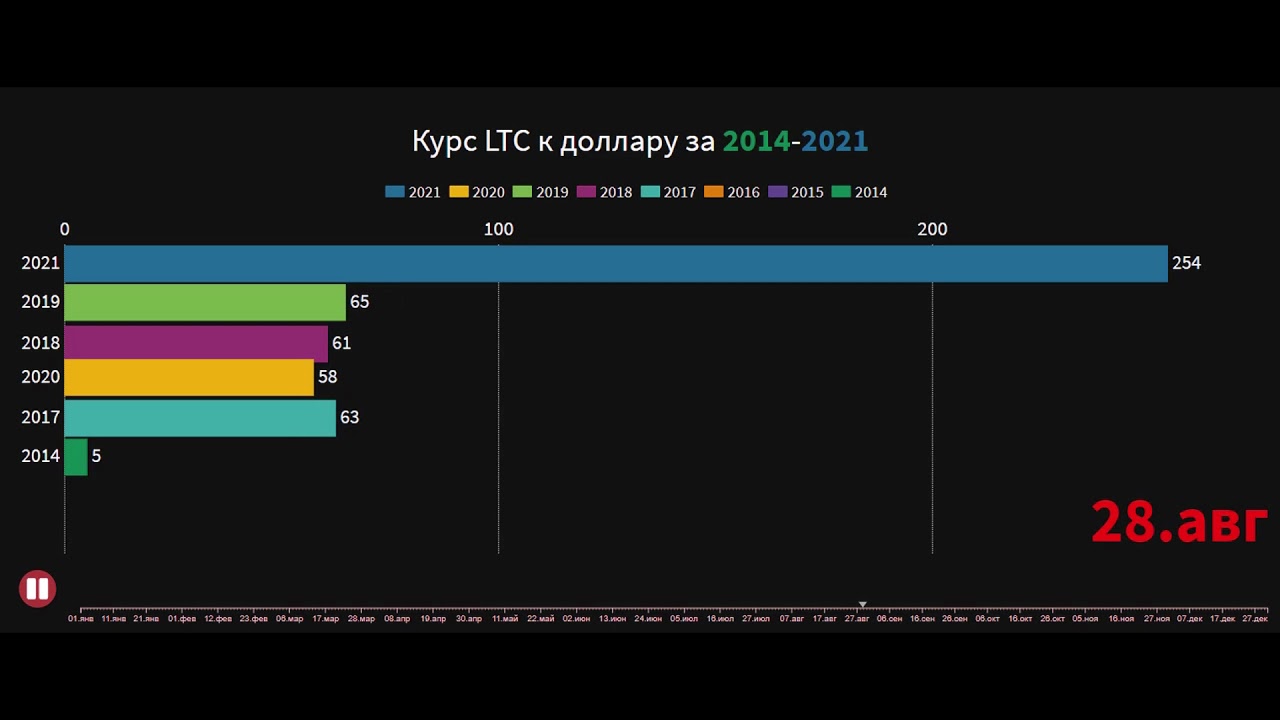Jump to 27.дек on the timeline
1280x720 pixels.
(x=1255, y=619)
